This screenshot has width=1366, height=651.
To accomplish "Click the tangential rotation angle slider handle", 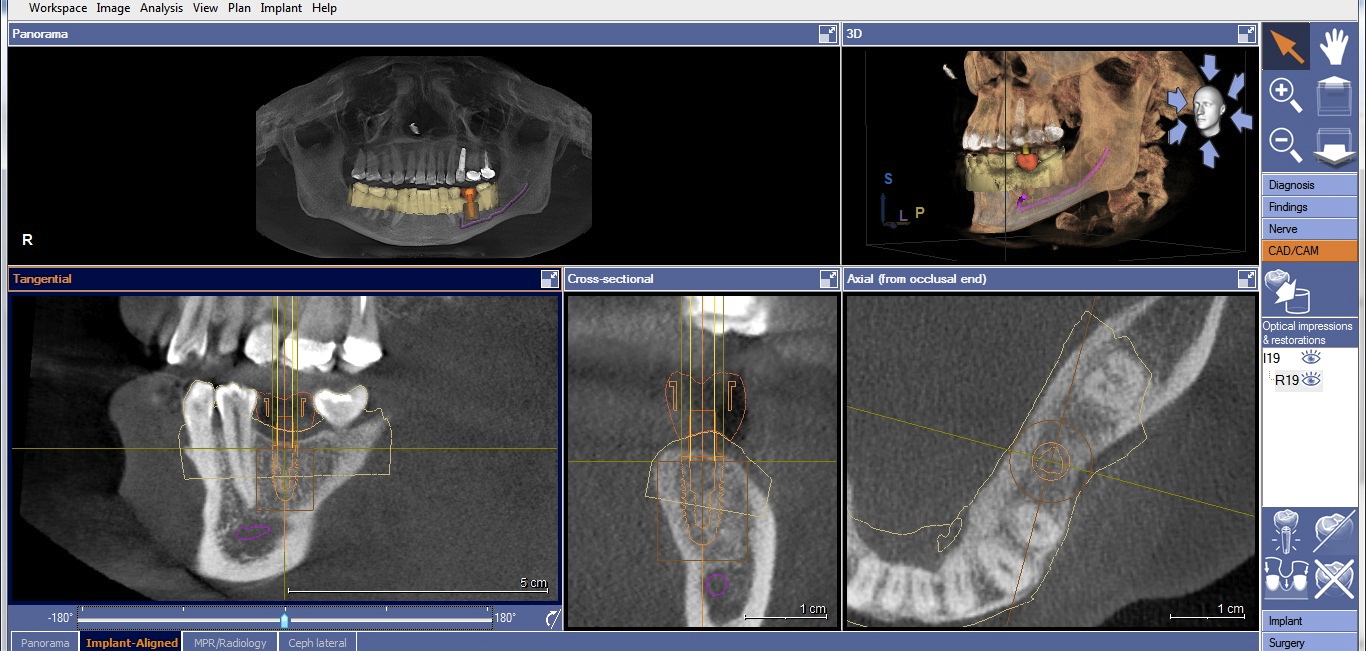I will point(285,619).
